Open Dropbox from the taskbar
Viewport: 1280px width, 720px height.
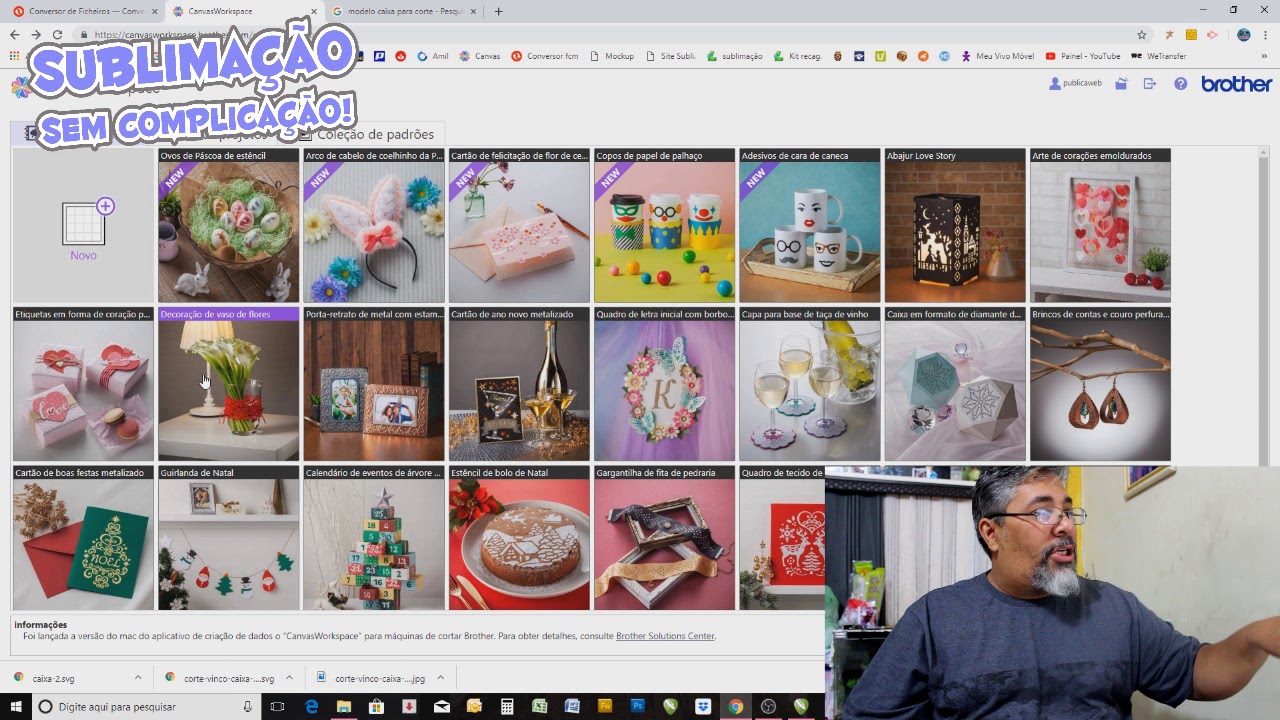click(x=703, y=707)
